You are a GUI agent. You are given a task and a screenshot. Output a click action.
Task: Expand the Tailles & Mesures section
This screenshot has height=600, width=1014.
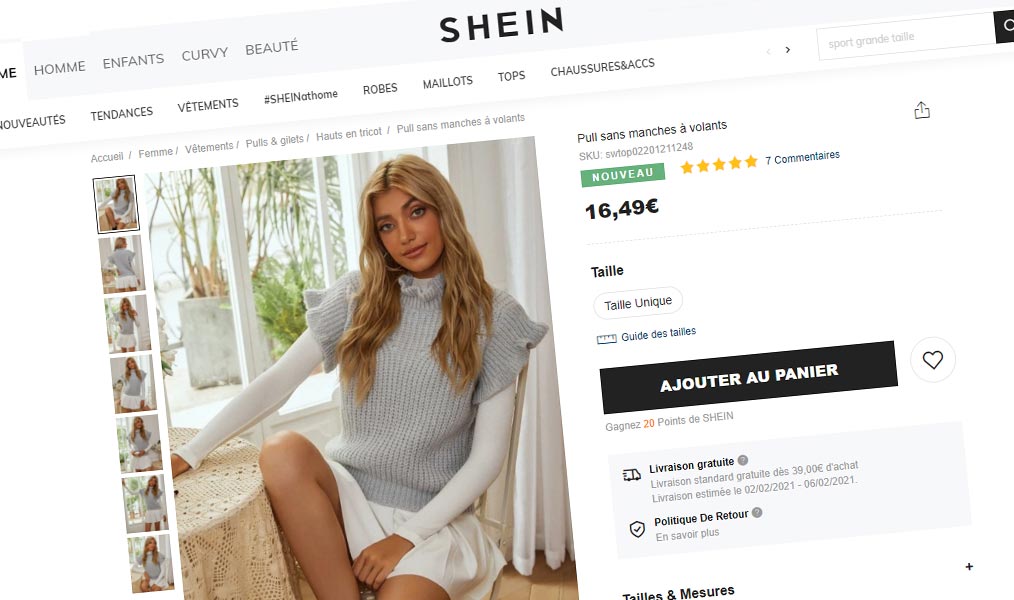pos(969,566)
